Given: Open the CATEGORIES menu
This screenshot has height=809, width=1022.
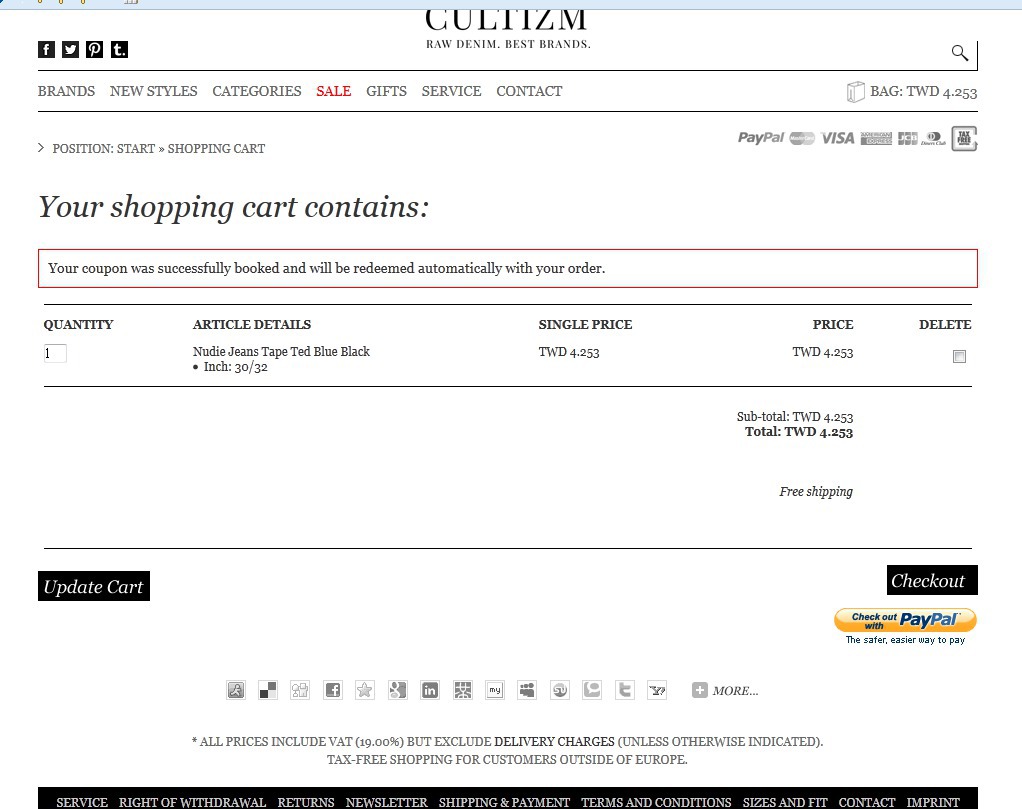Looking at the screenshot, I should point(257,91).
